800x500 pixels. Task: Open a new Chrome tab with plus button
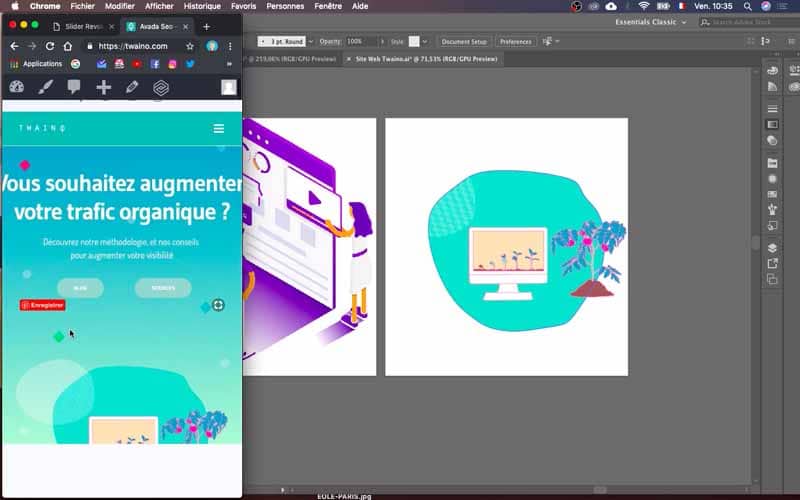point(207,27)
